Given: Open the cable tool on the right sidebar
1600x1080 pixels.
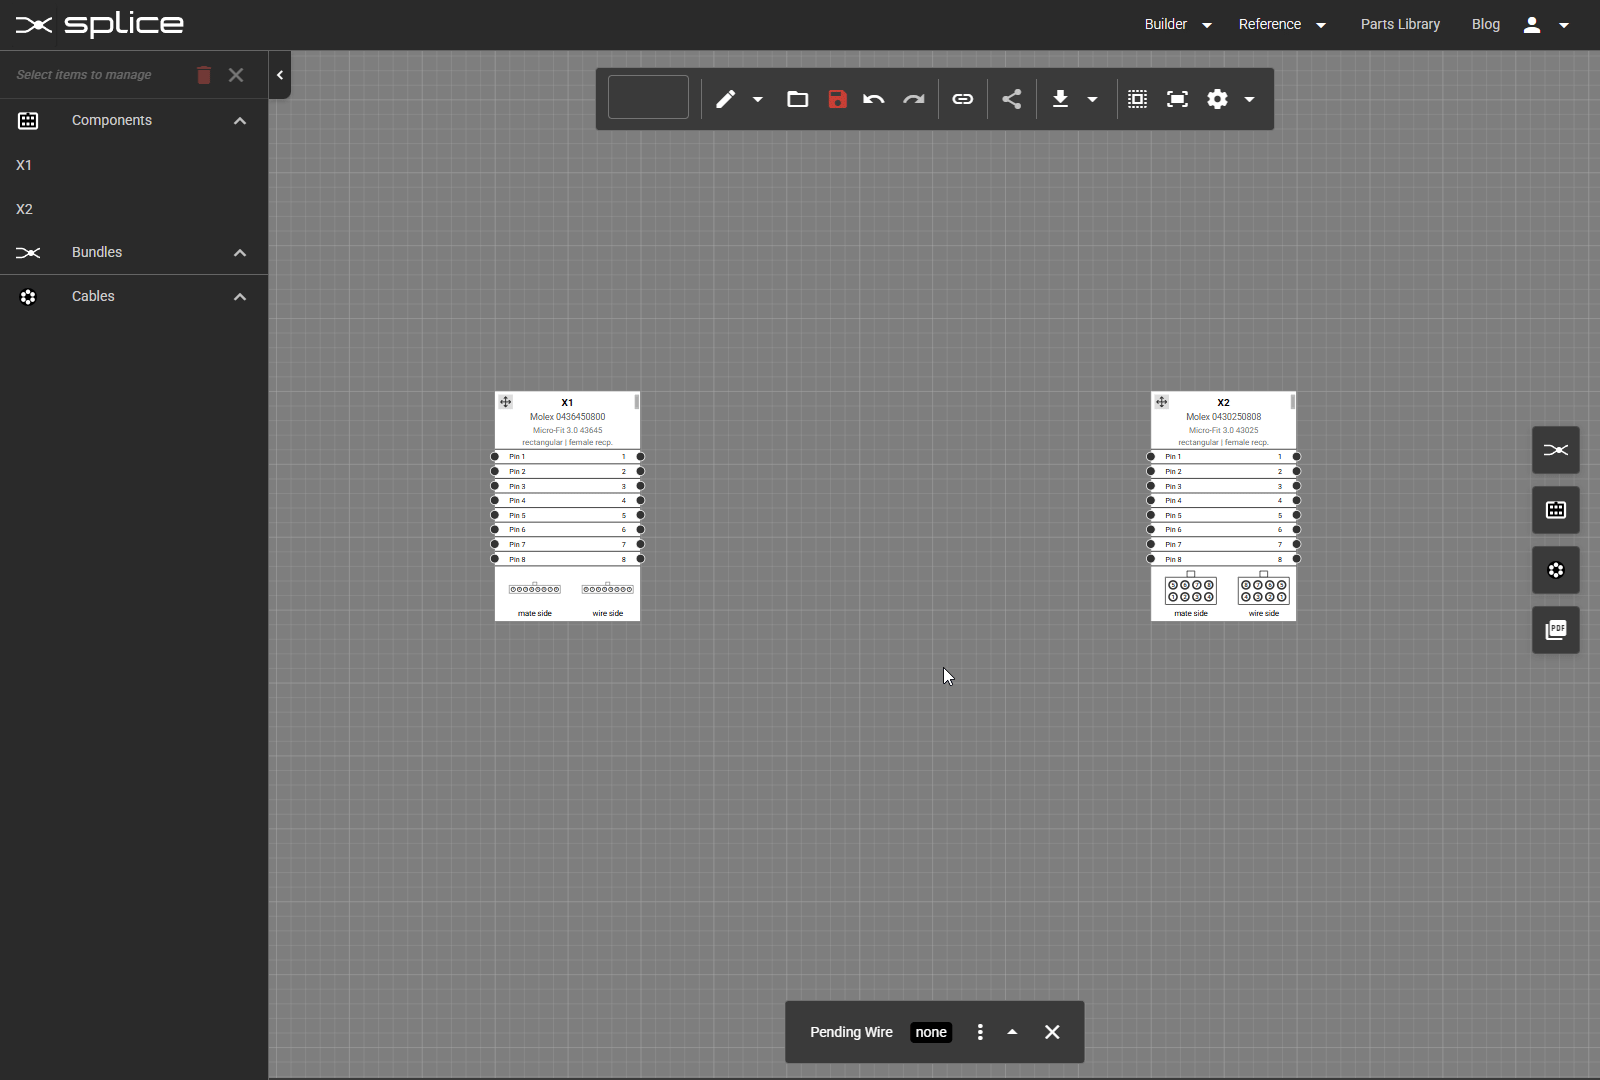Looking at the screenshot, I should 1555,570.
